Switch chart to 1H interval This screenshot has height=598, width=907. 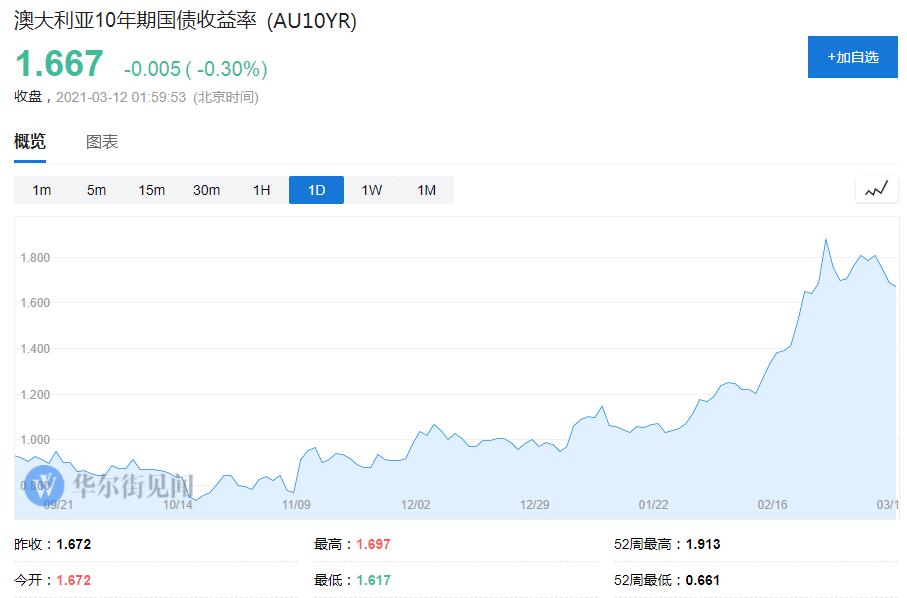click(261, 190)
